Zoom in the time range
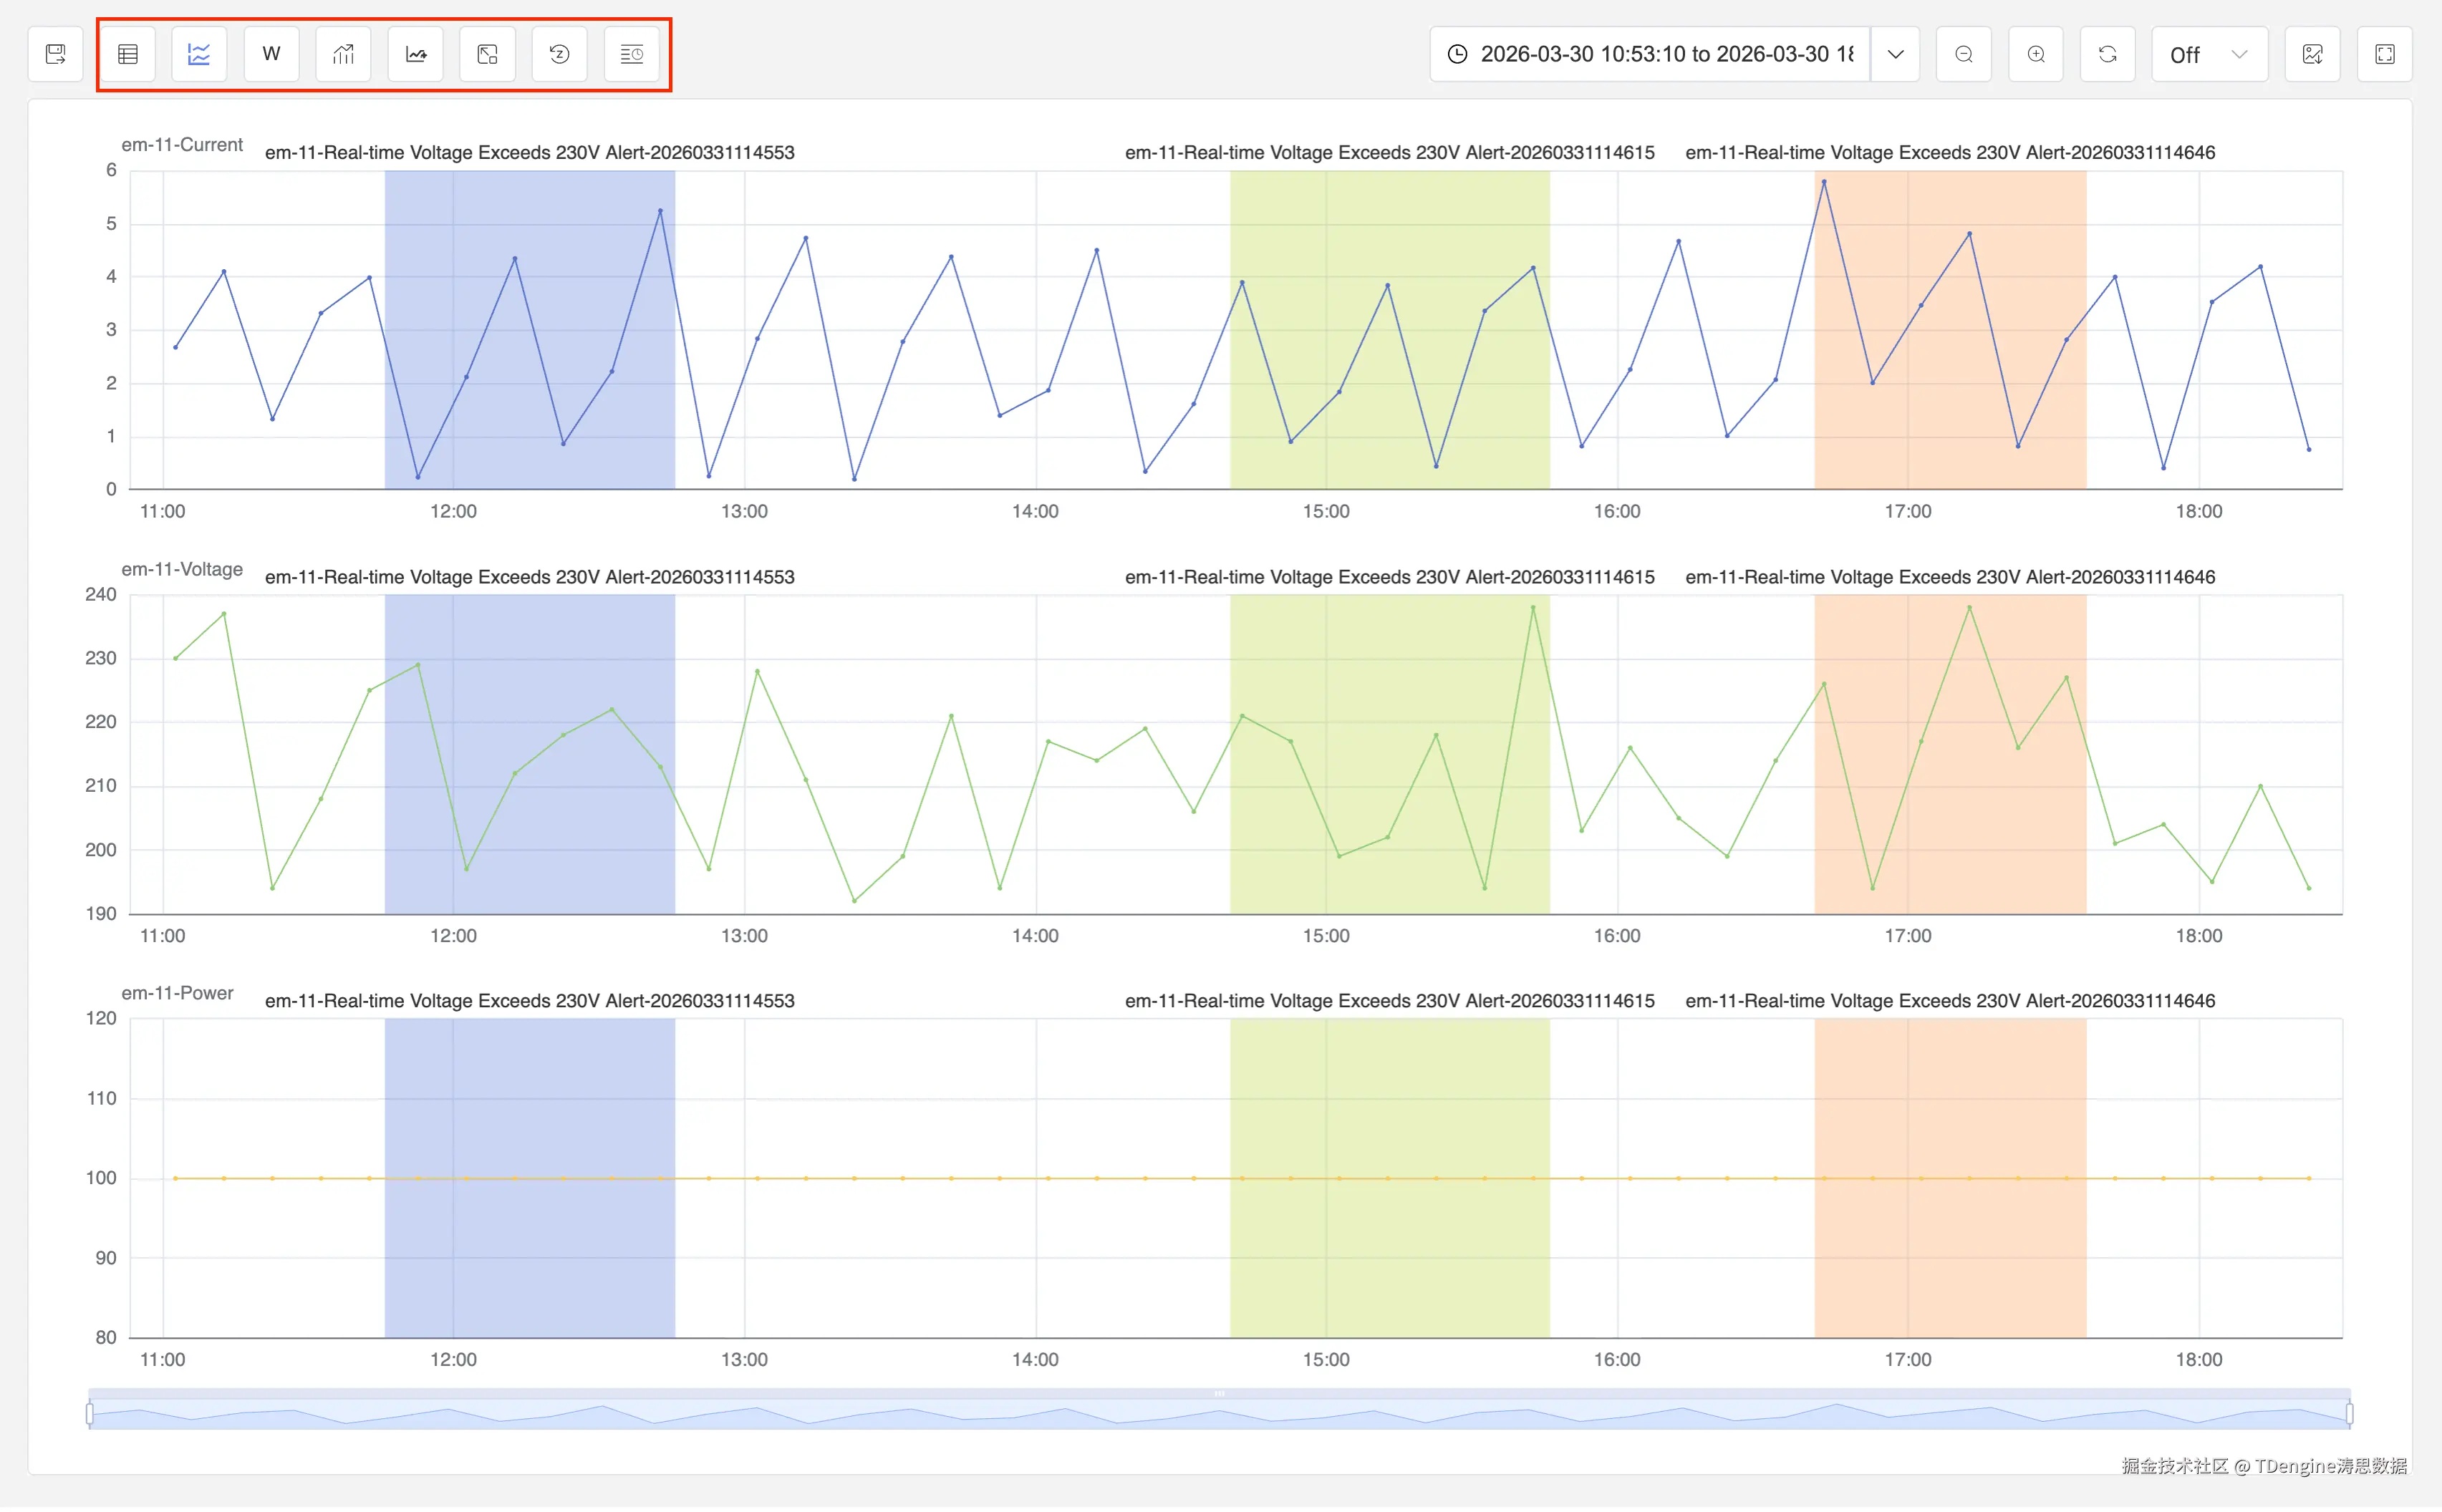This screenshot has width=2442, height=1512. tap(2037, 54)
